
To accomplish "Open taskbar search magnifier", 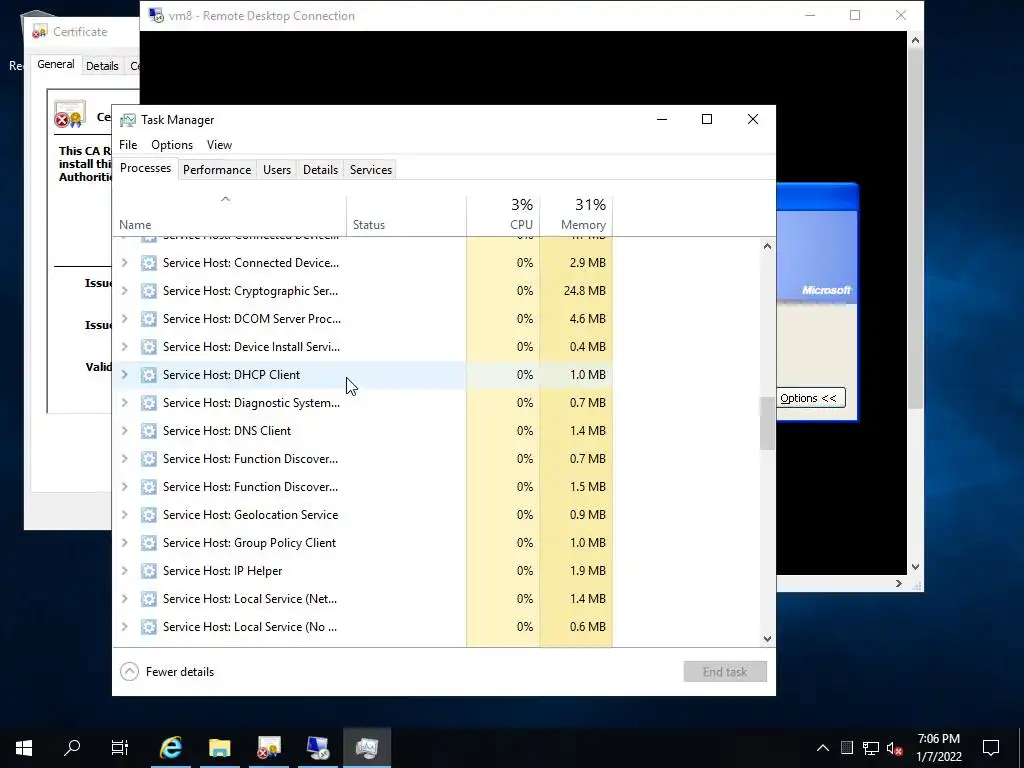I will (x=72, y=748).
